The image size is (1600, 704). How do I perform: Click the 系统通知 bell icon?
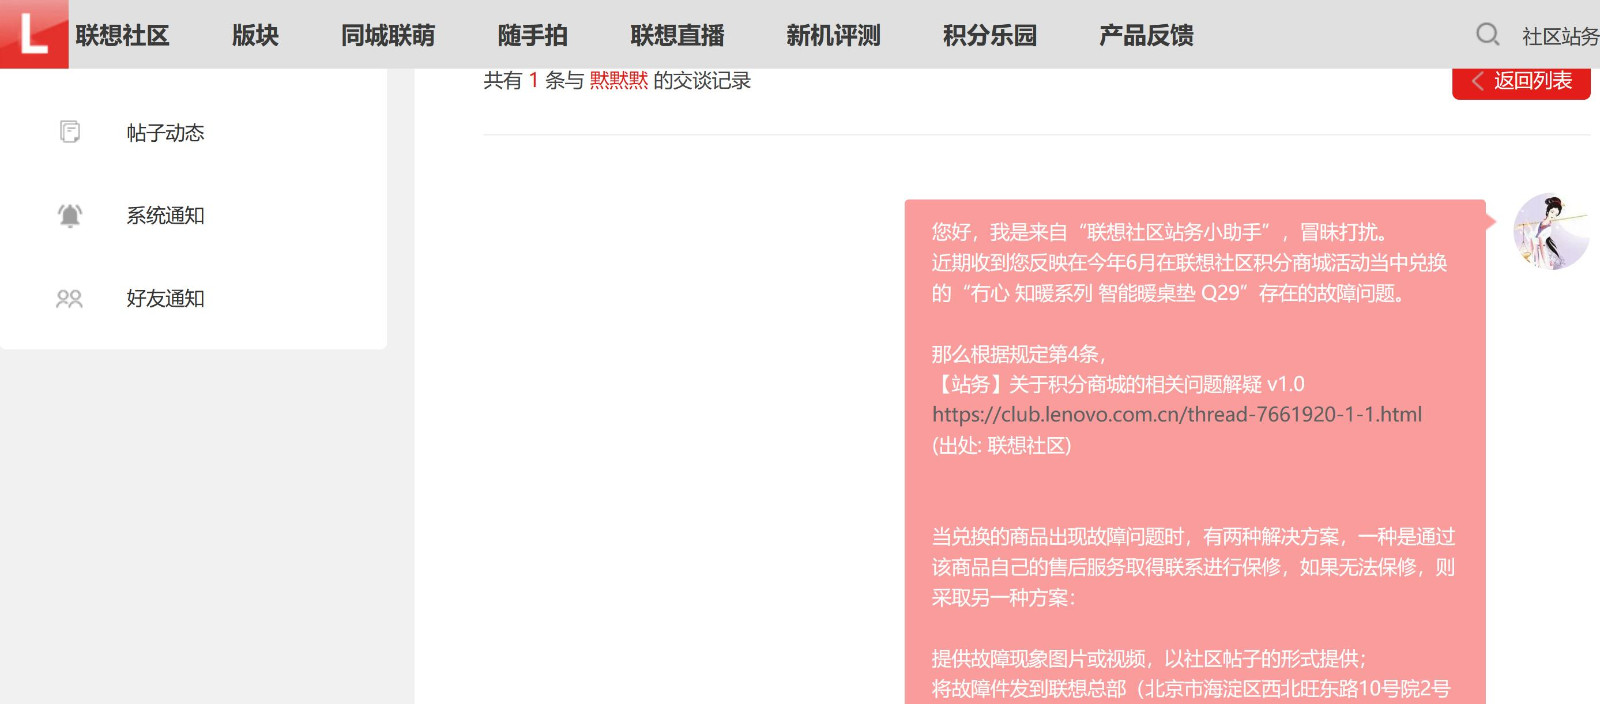[70, 215]
